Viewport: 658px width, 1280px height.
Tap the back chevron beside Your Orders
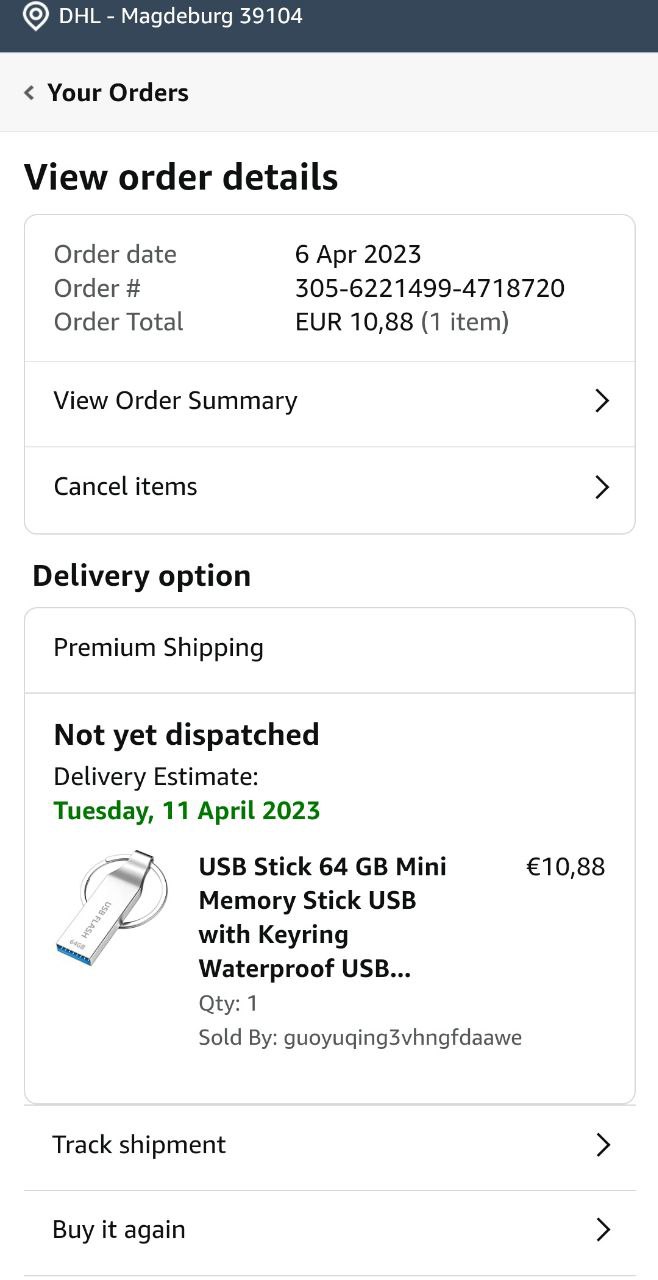(x=30, y=93)
